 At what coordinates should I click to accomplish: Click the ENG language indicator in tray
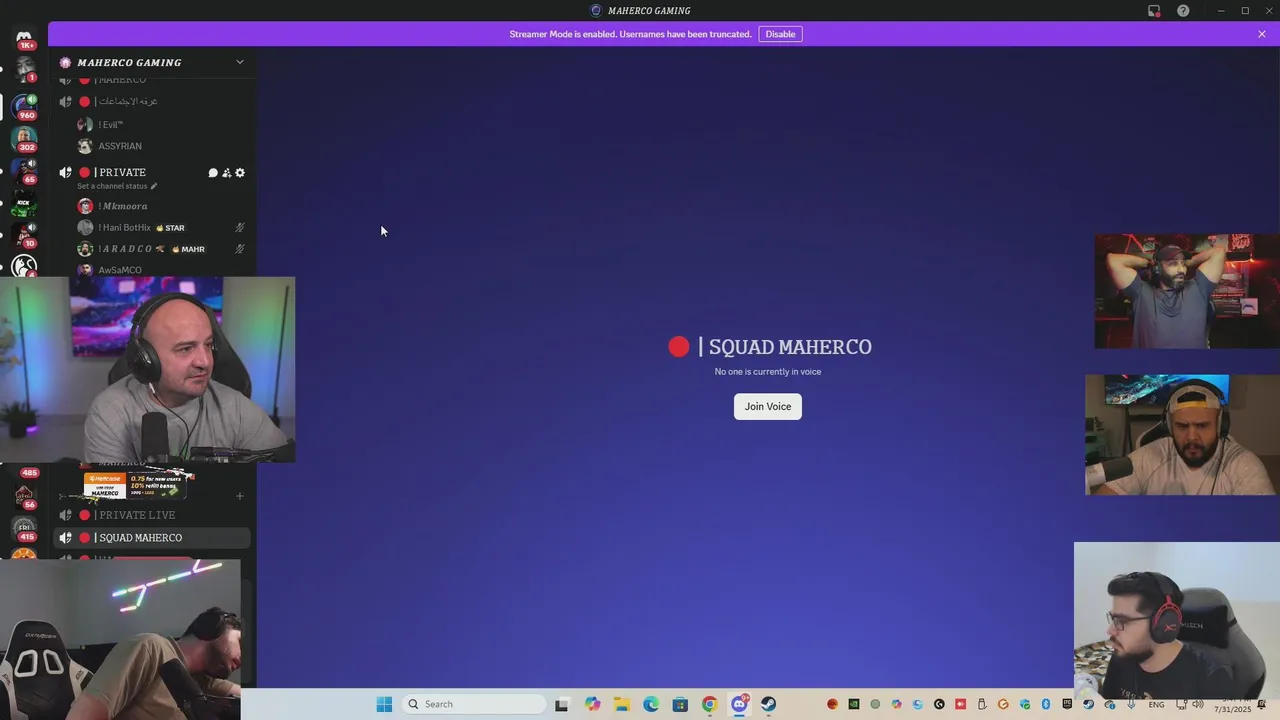[x=1156, y=705]
